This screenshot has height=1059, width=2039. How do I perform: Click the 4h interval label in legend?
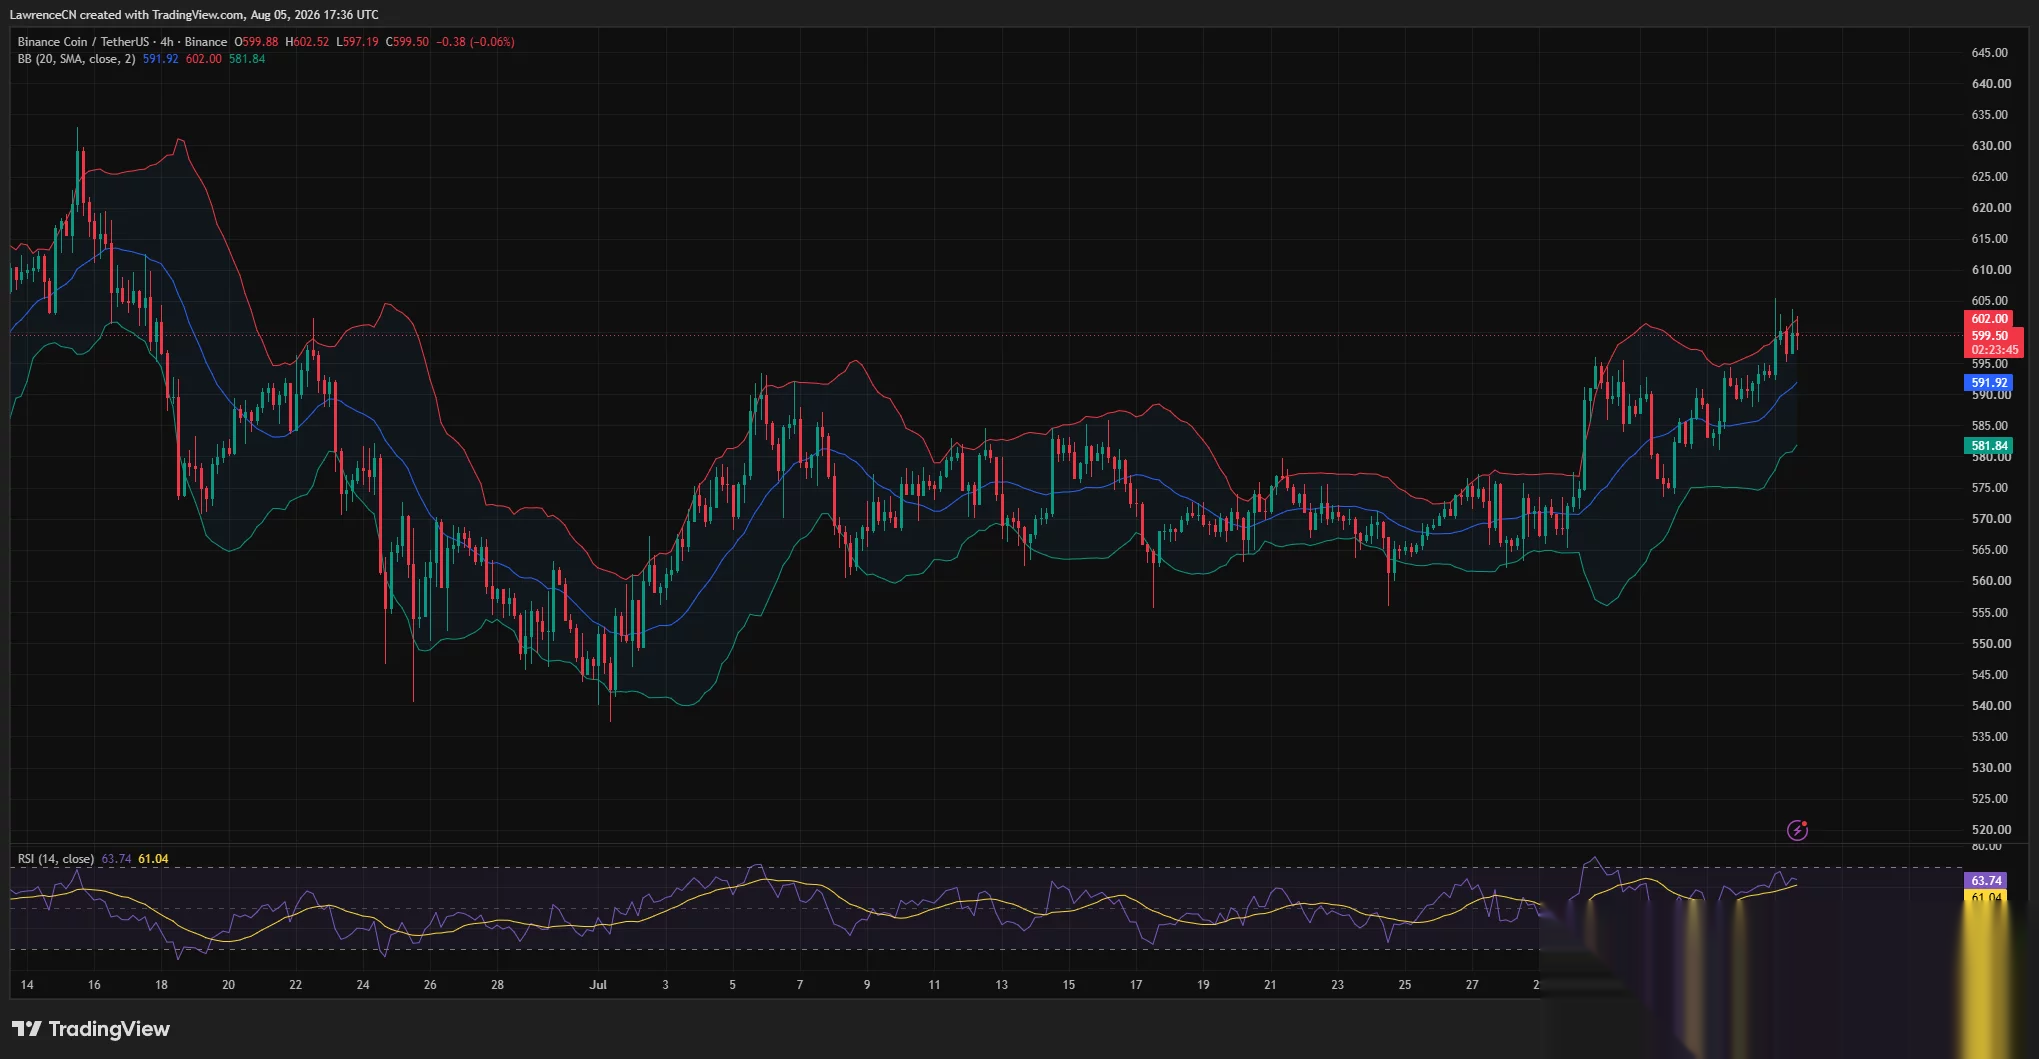coord(167,42)
